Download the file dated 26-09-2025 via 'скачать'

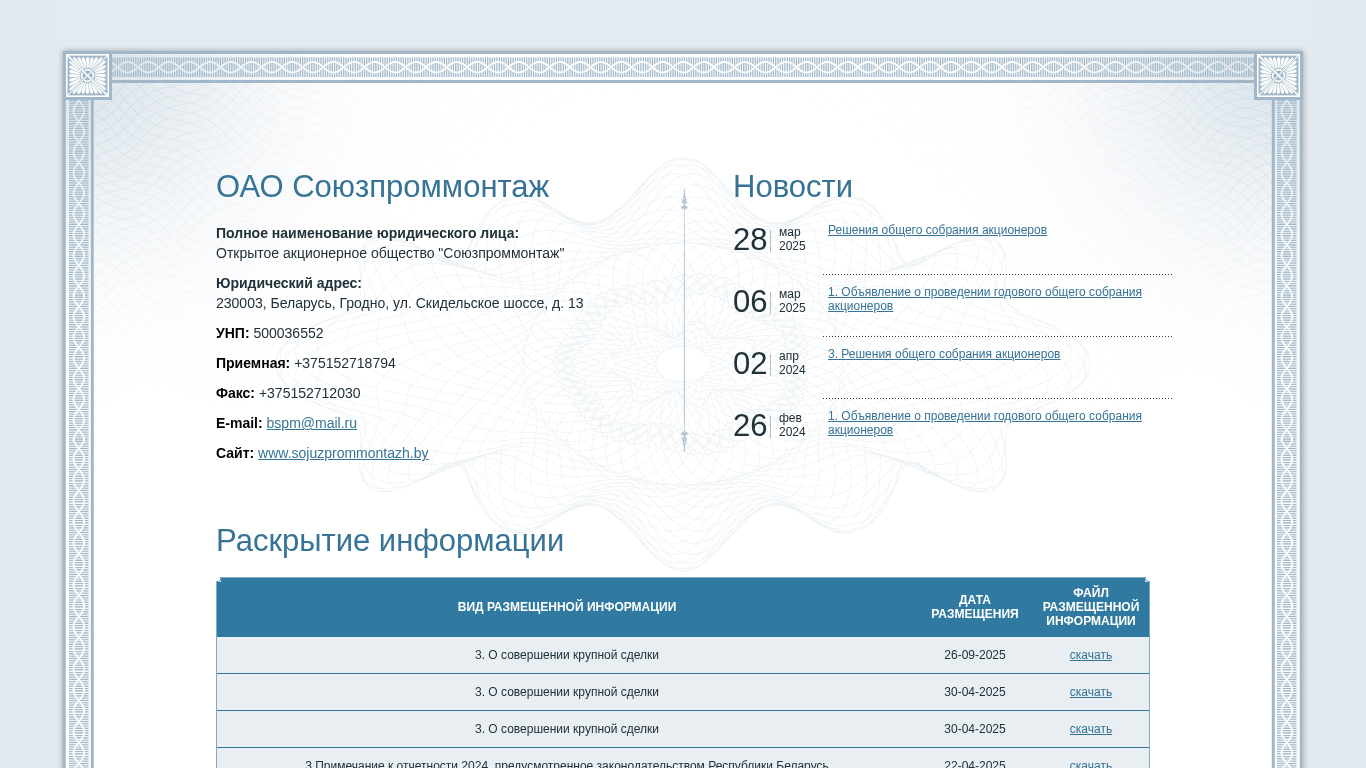[1091, 655]
